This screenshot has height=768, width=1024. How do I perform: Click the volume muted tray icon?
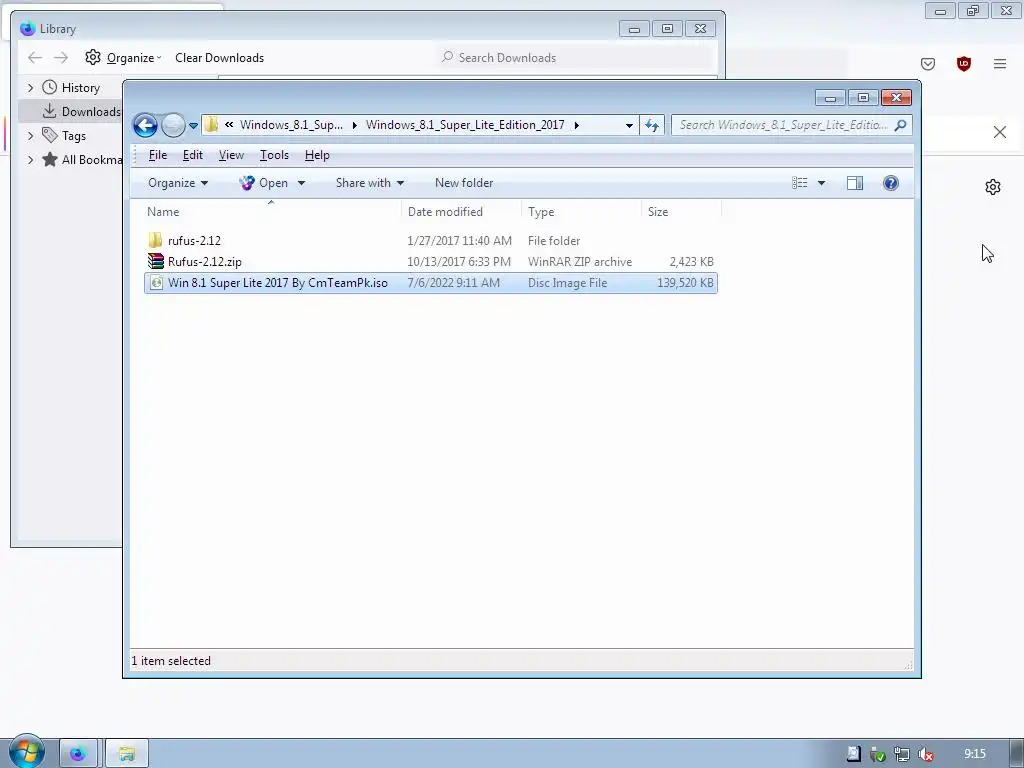coord(926,754)
